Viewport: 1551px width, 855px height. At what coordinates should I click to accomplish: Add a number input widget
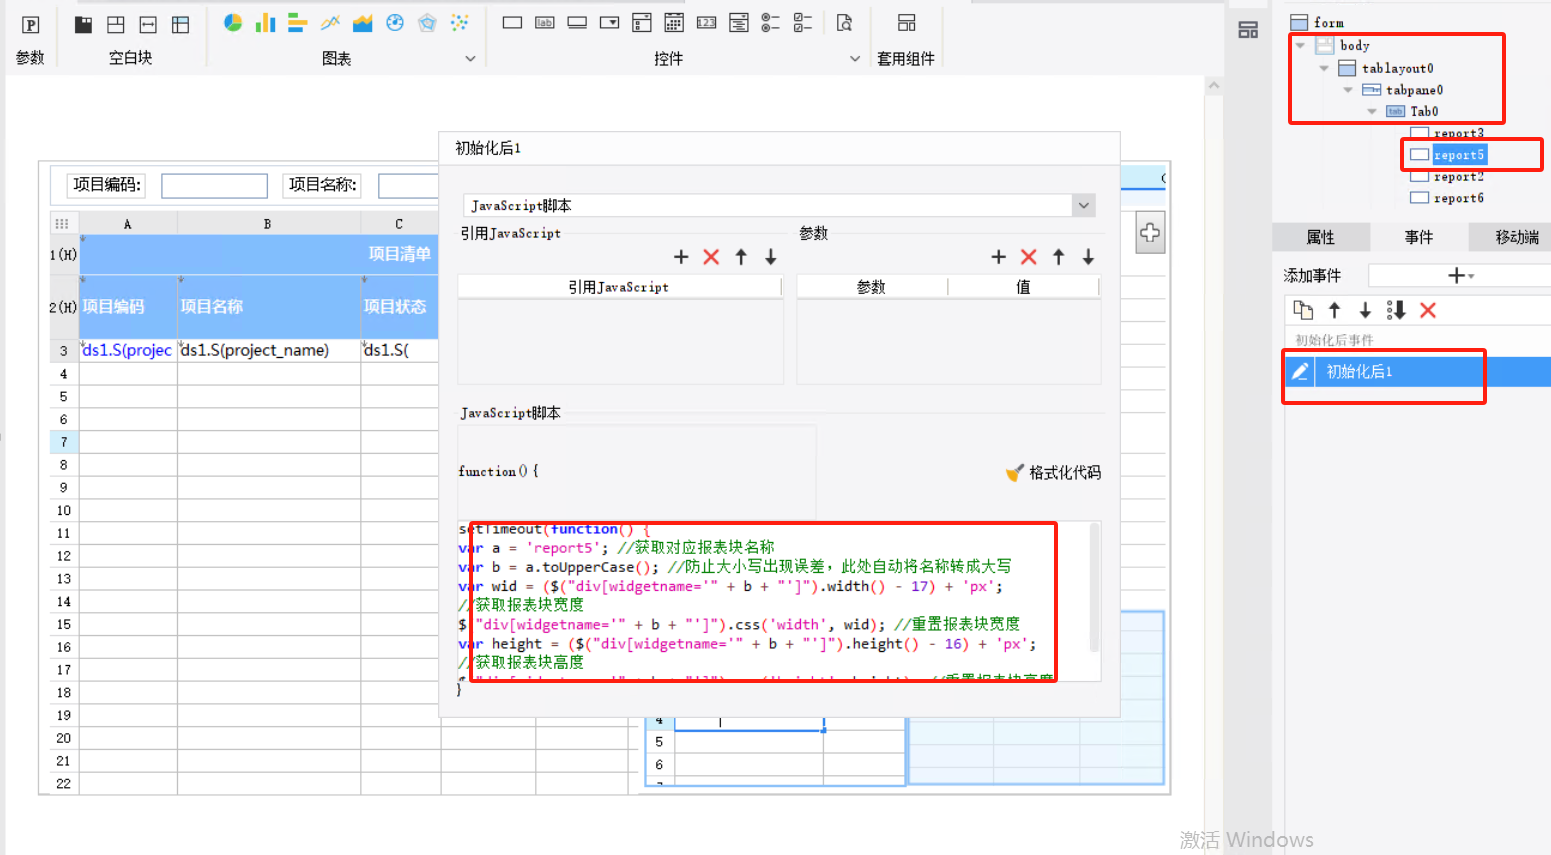[706, 22]
